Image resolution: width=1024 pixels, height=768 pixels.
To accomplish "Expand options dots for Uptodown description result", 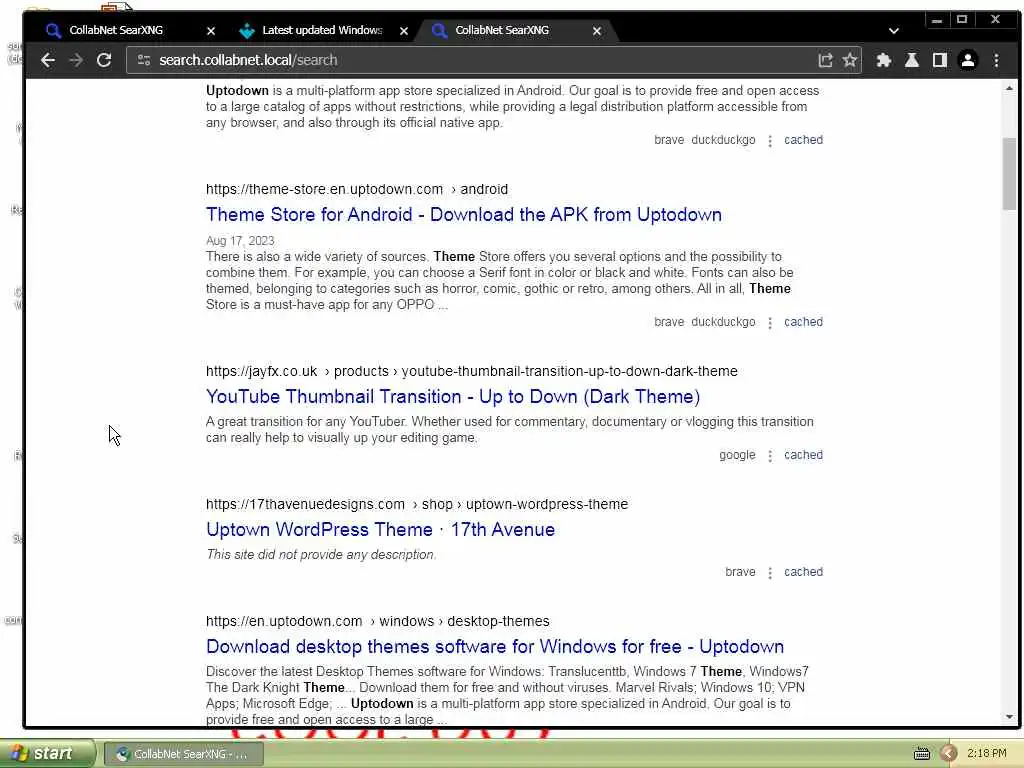I will [x=770, y=141].
